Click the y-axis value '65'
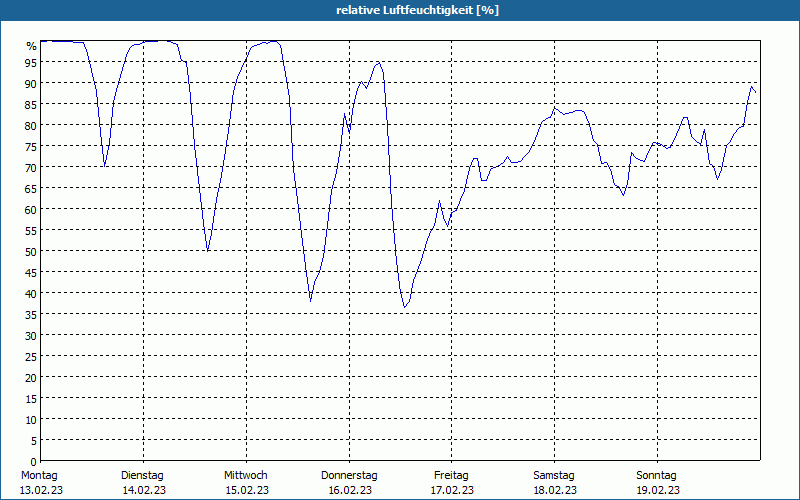This screenshot has height=500, width=800. click(31, 189)
